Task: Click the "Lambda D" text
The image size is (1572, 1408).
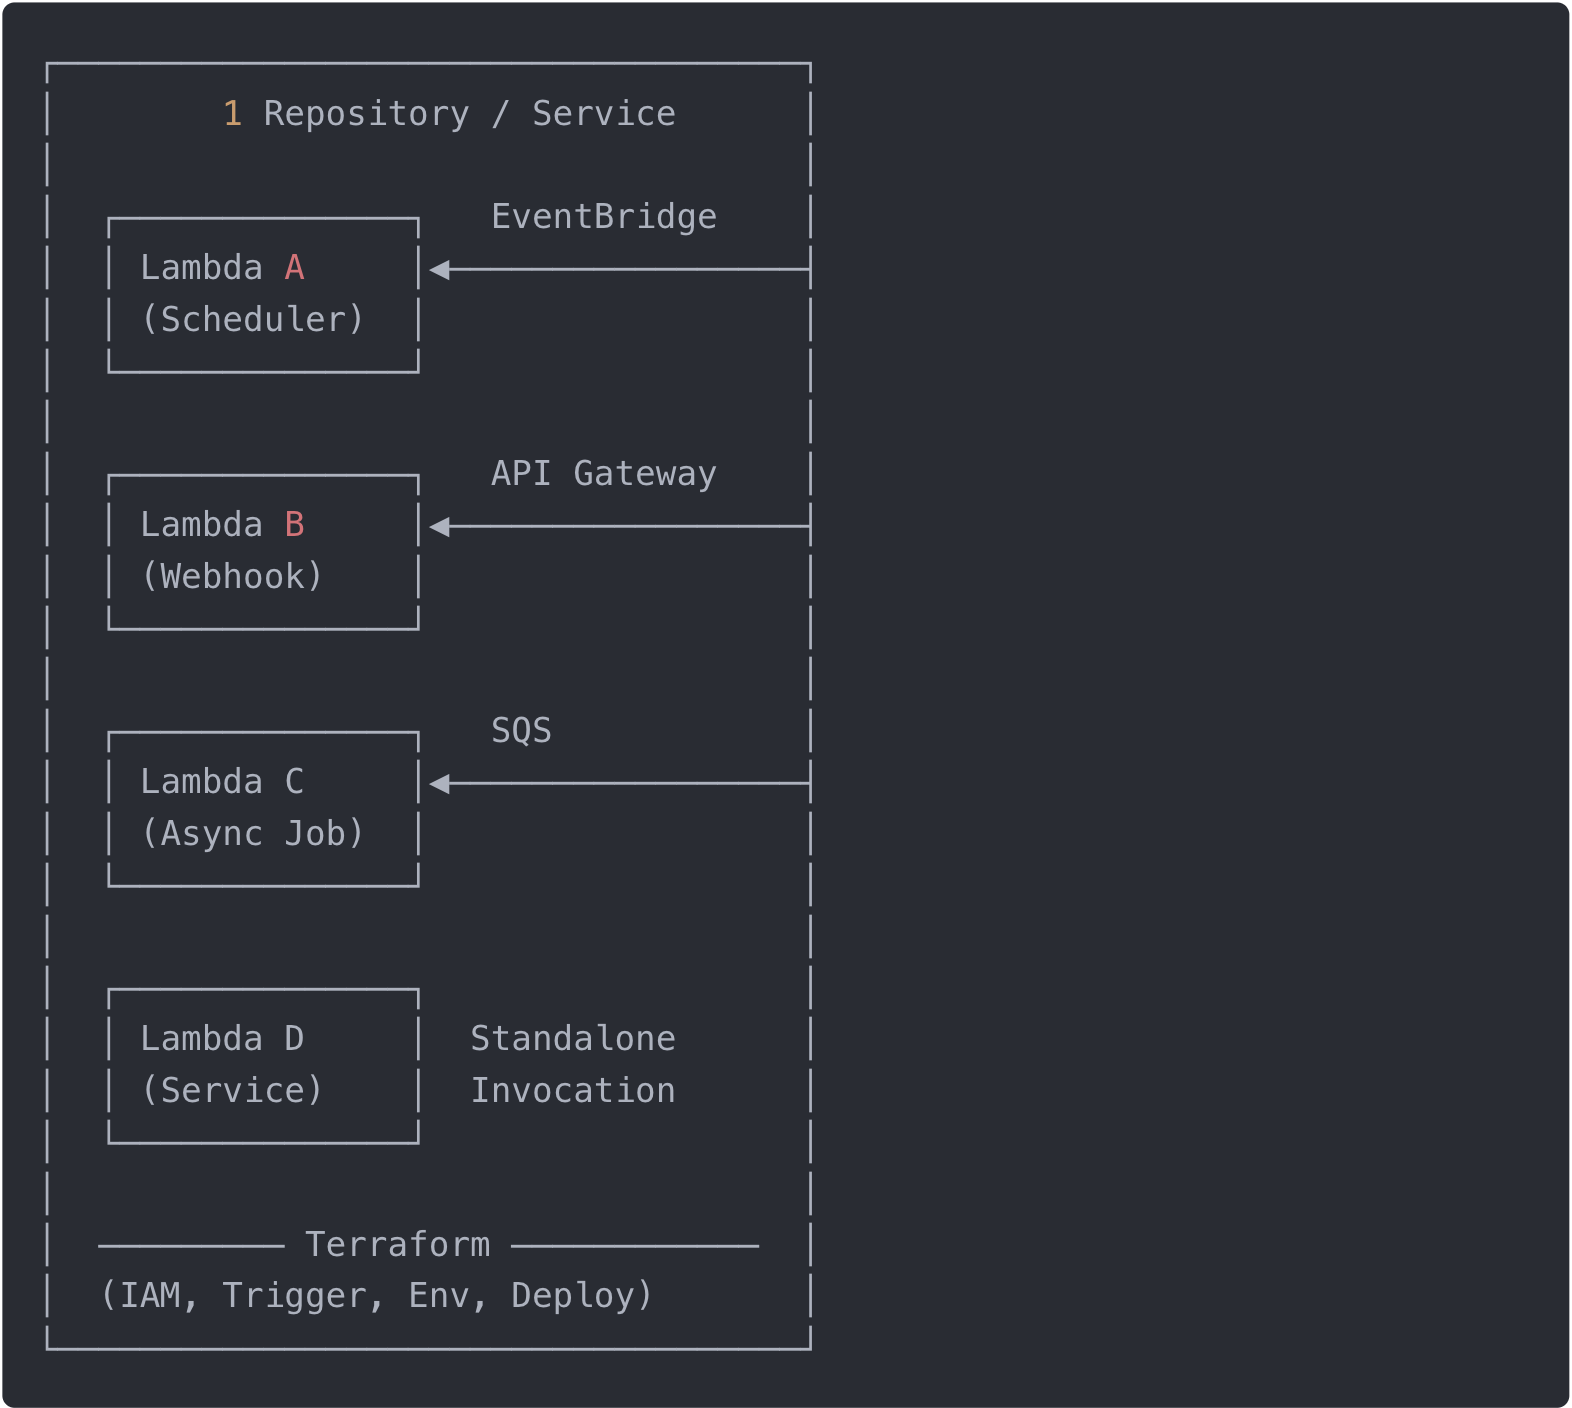Action: [222, 1039]
